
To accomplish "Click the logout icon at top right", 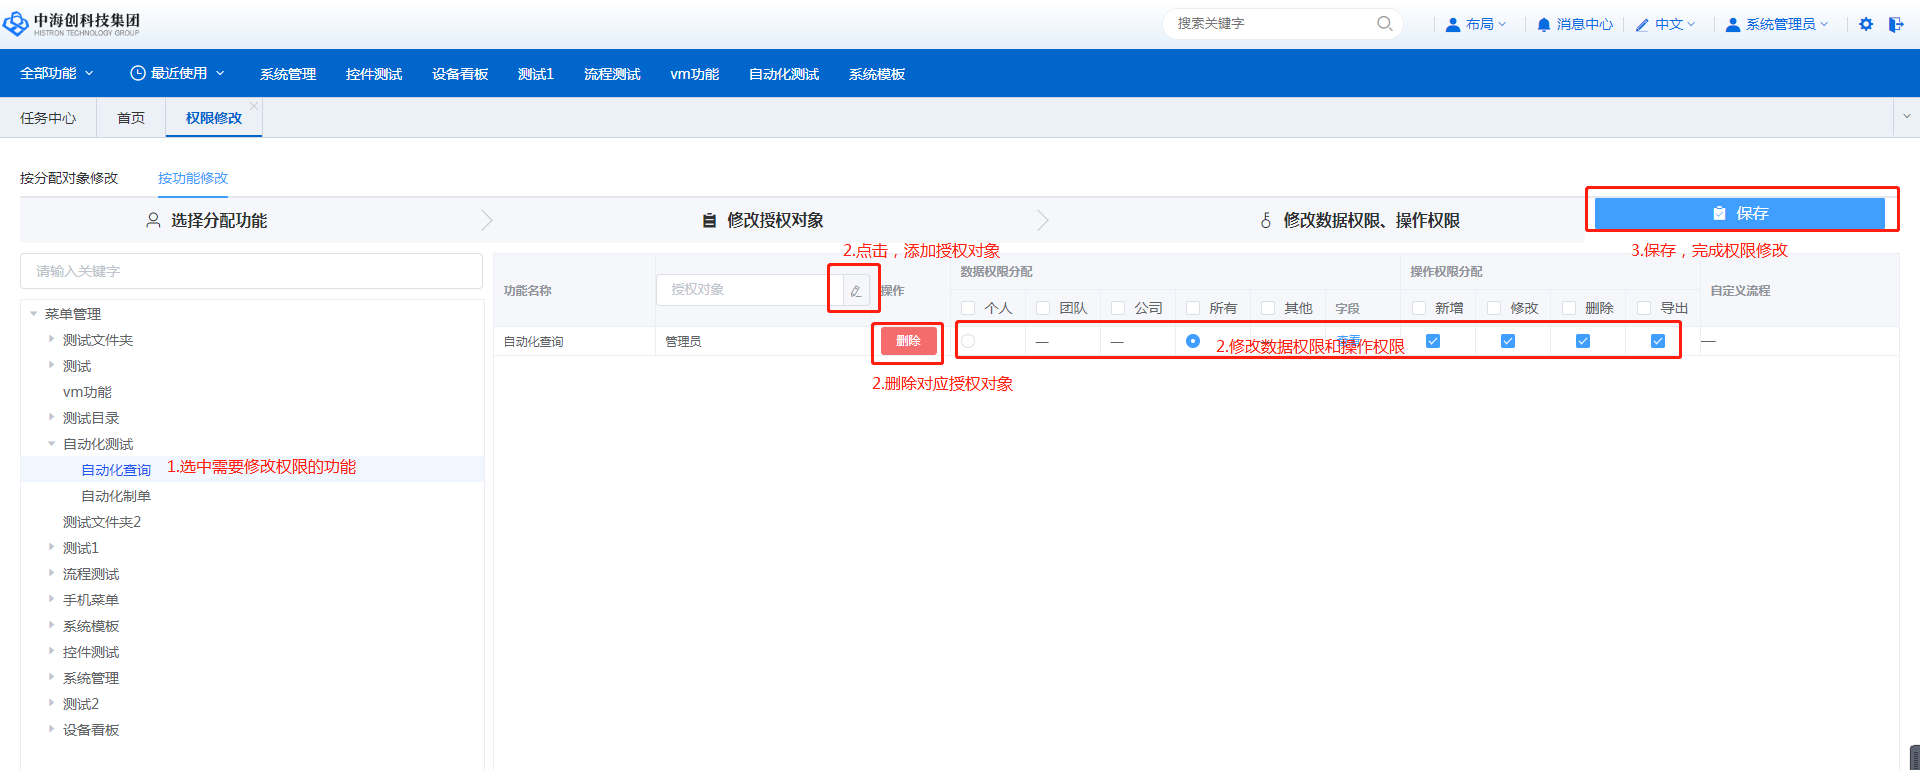I will 1895,24.
